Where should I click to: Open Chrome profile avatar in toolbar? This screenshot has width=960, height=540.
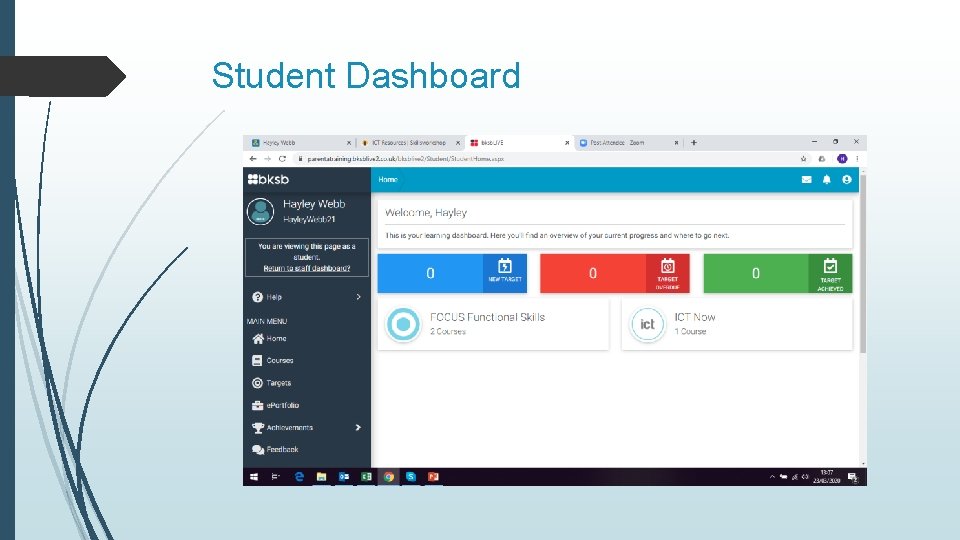coord(842,159)
